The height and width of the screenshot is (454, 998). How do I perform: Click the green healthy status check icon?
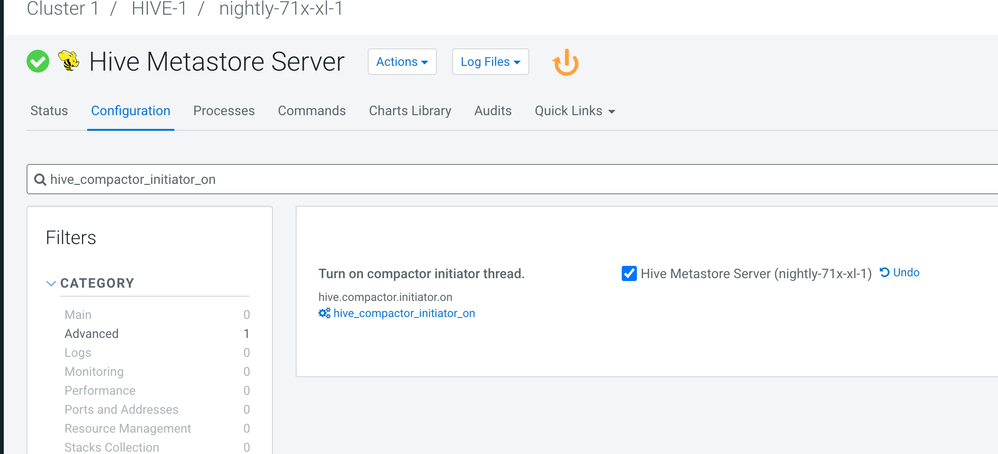pos(38,62)
